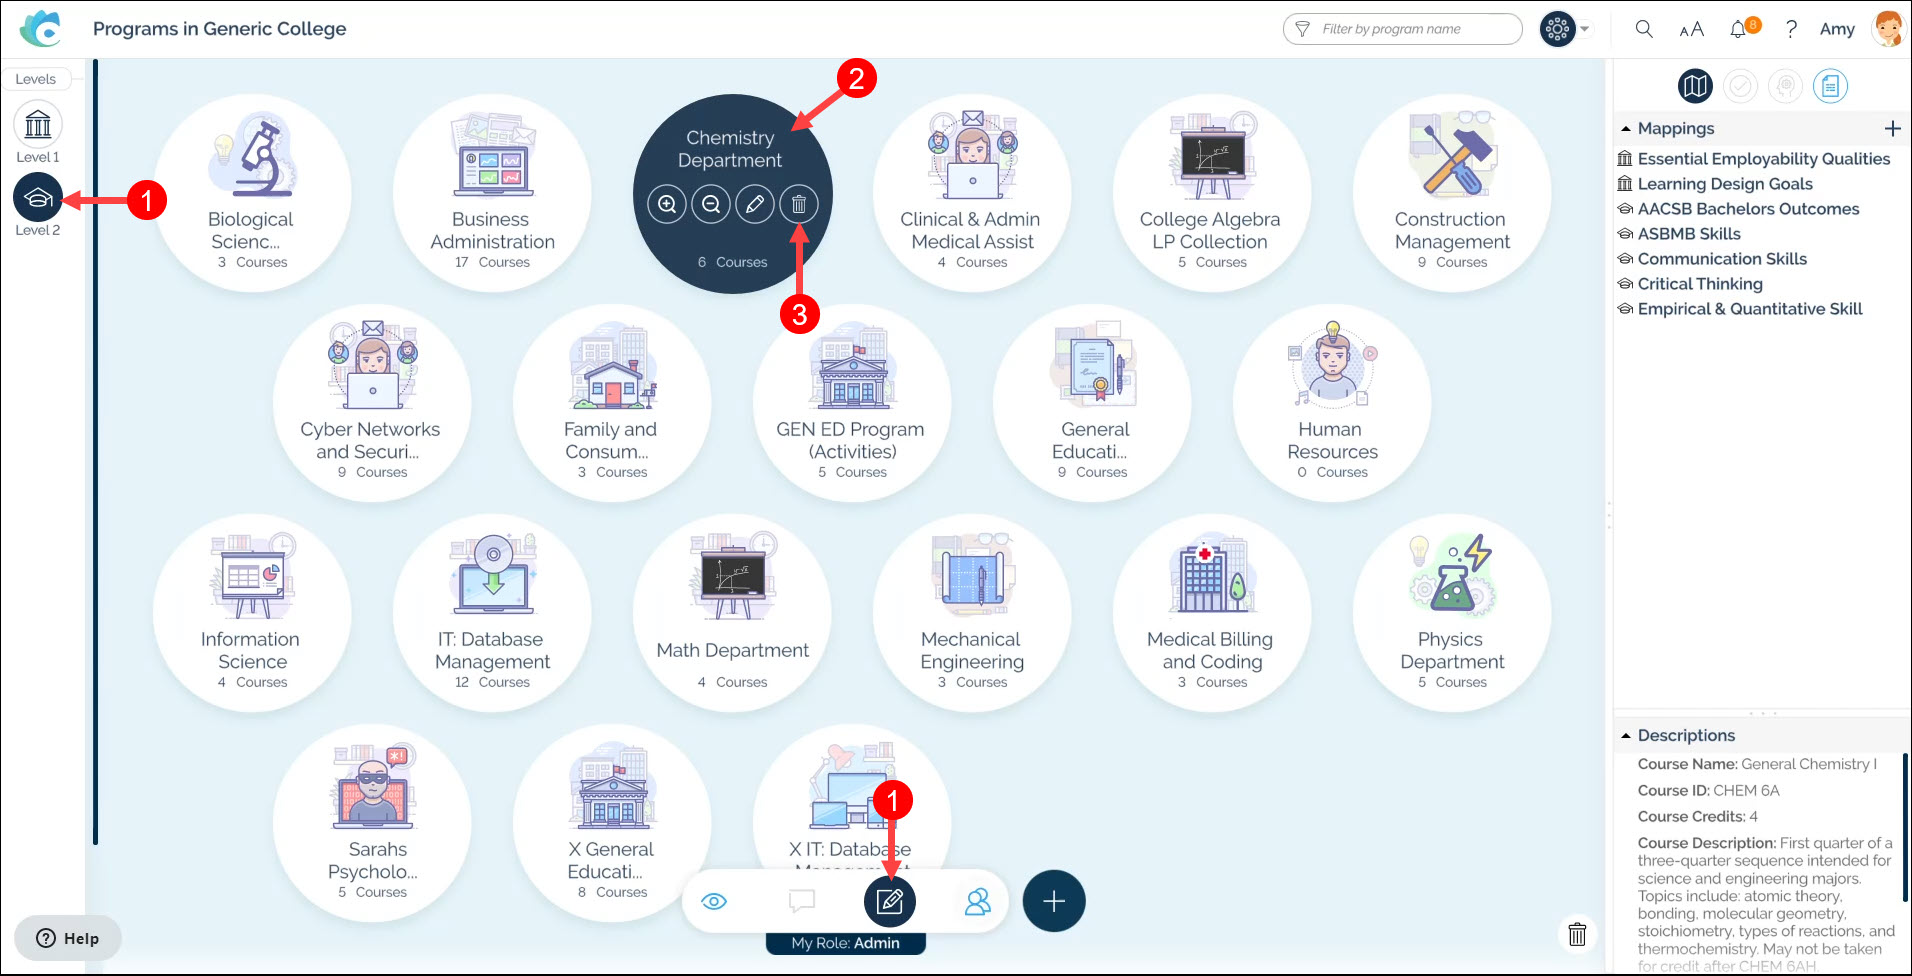Viewport: 1912px width, 976px height.
Task: Toggle the view mode eye icon
Action: [x=714, y=901]
